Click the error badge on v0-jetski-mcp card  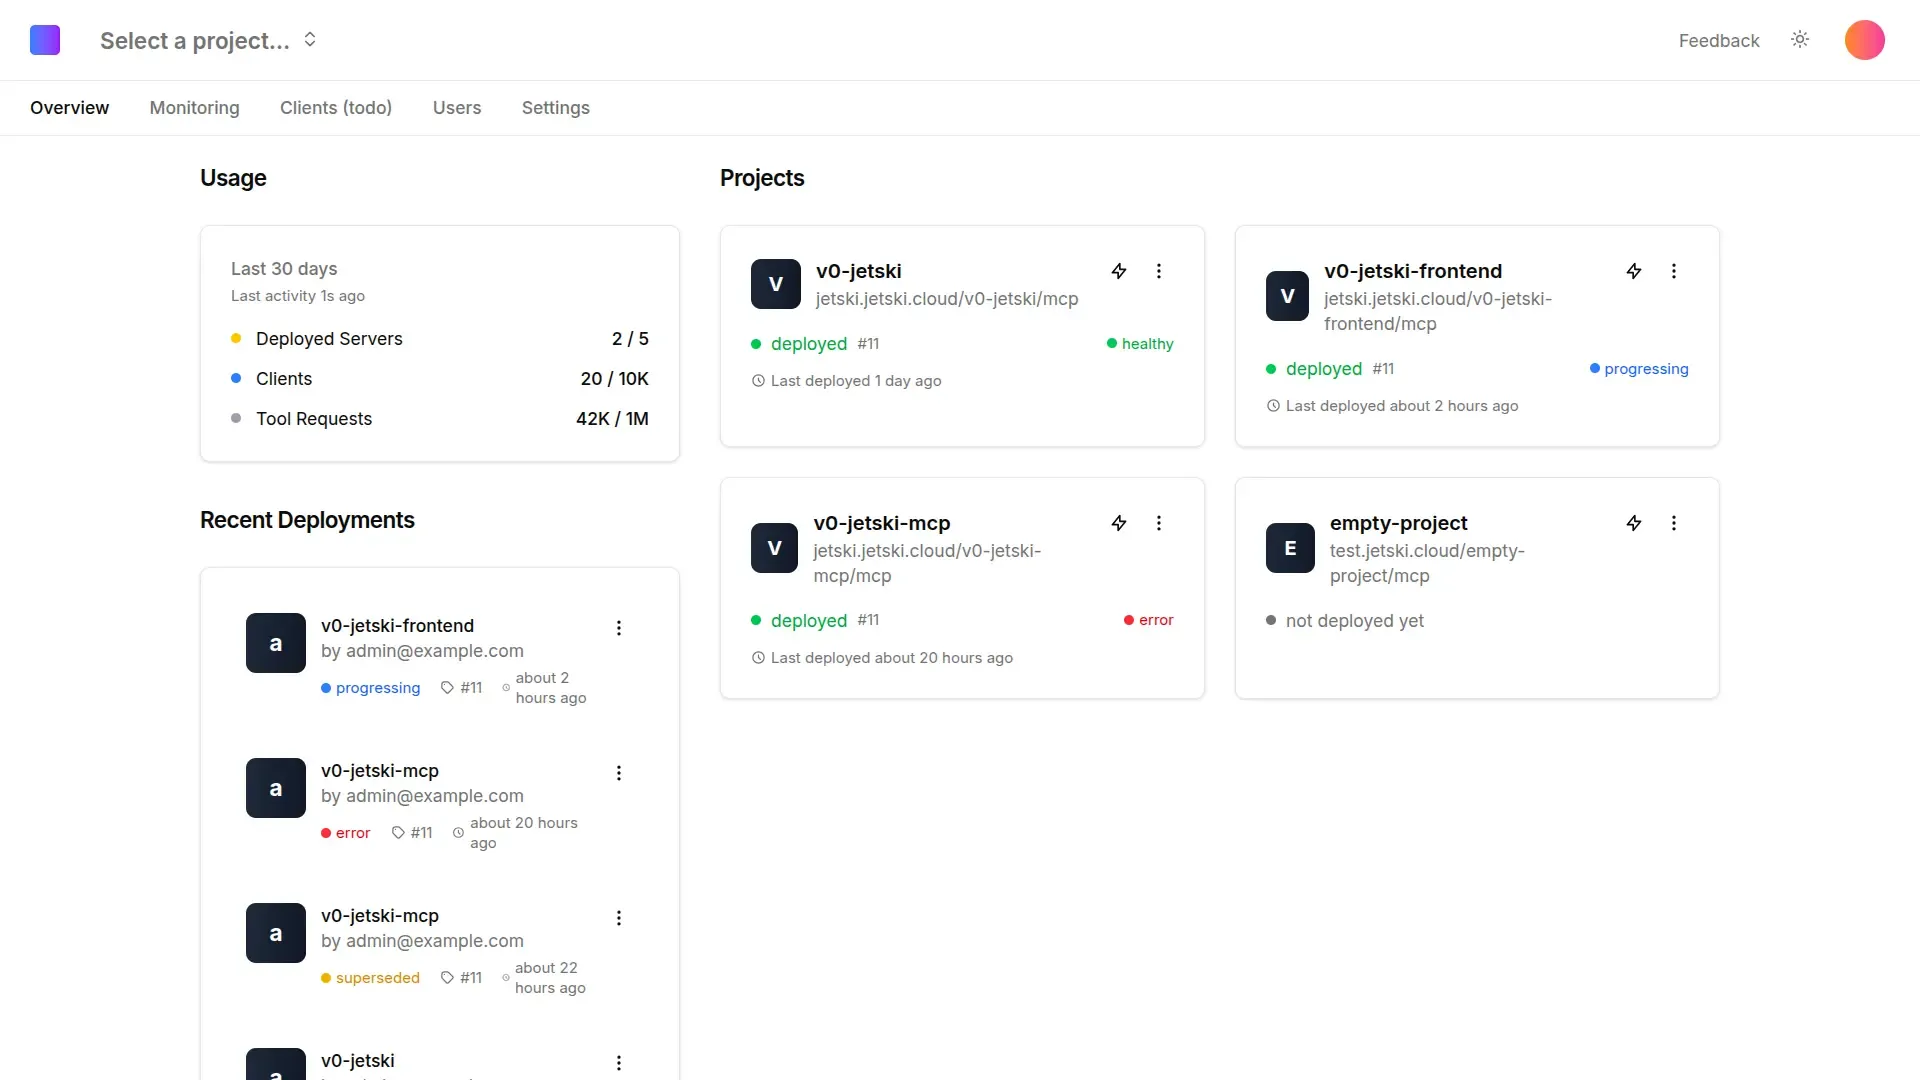tap(1148, 620)
